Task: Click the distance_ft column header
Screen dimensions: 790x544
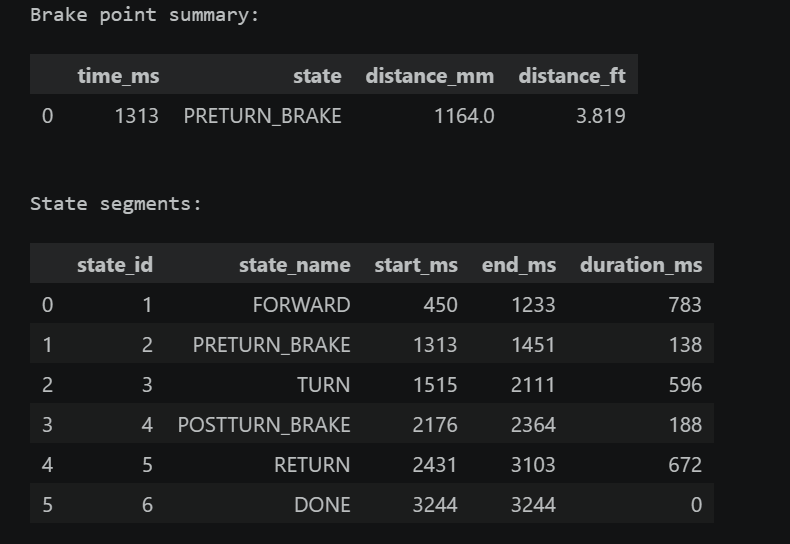Action: pos(572,76)
